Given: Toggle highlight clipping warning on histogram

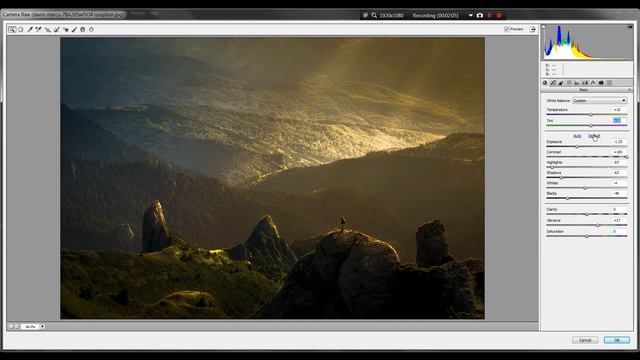Looking at the screenshot, I should point(630,27).
